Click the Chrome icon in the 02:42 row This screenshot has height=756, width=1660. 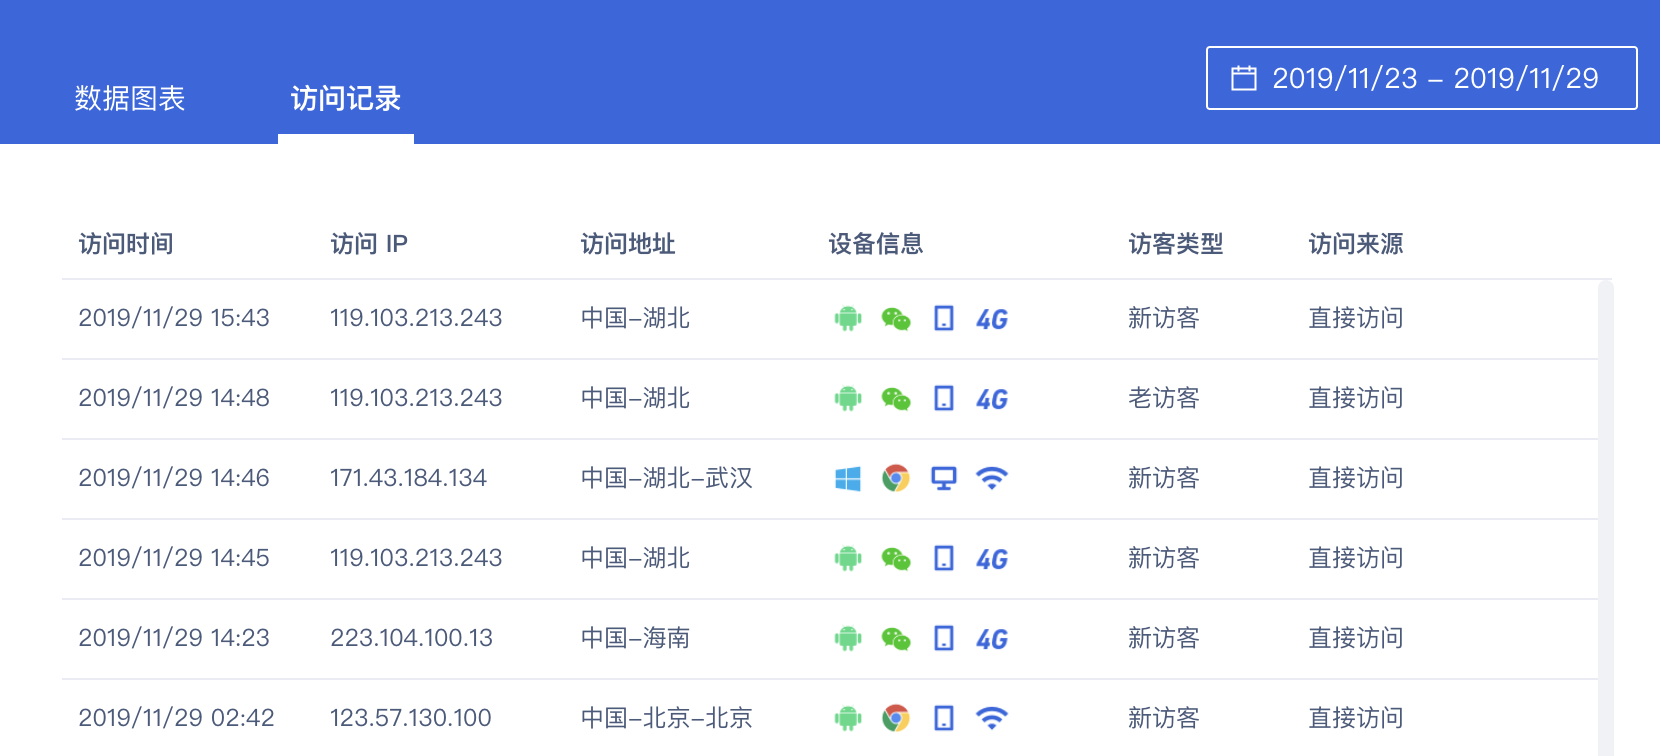(895, 718)
